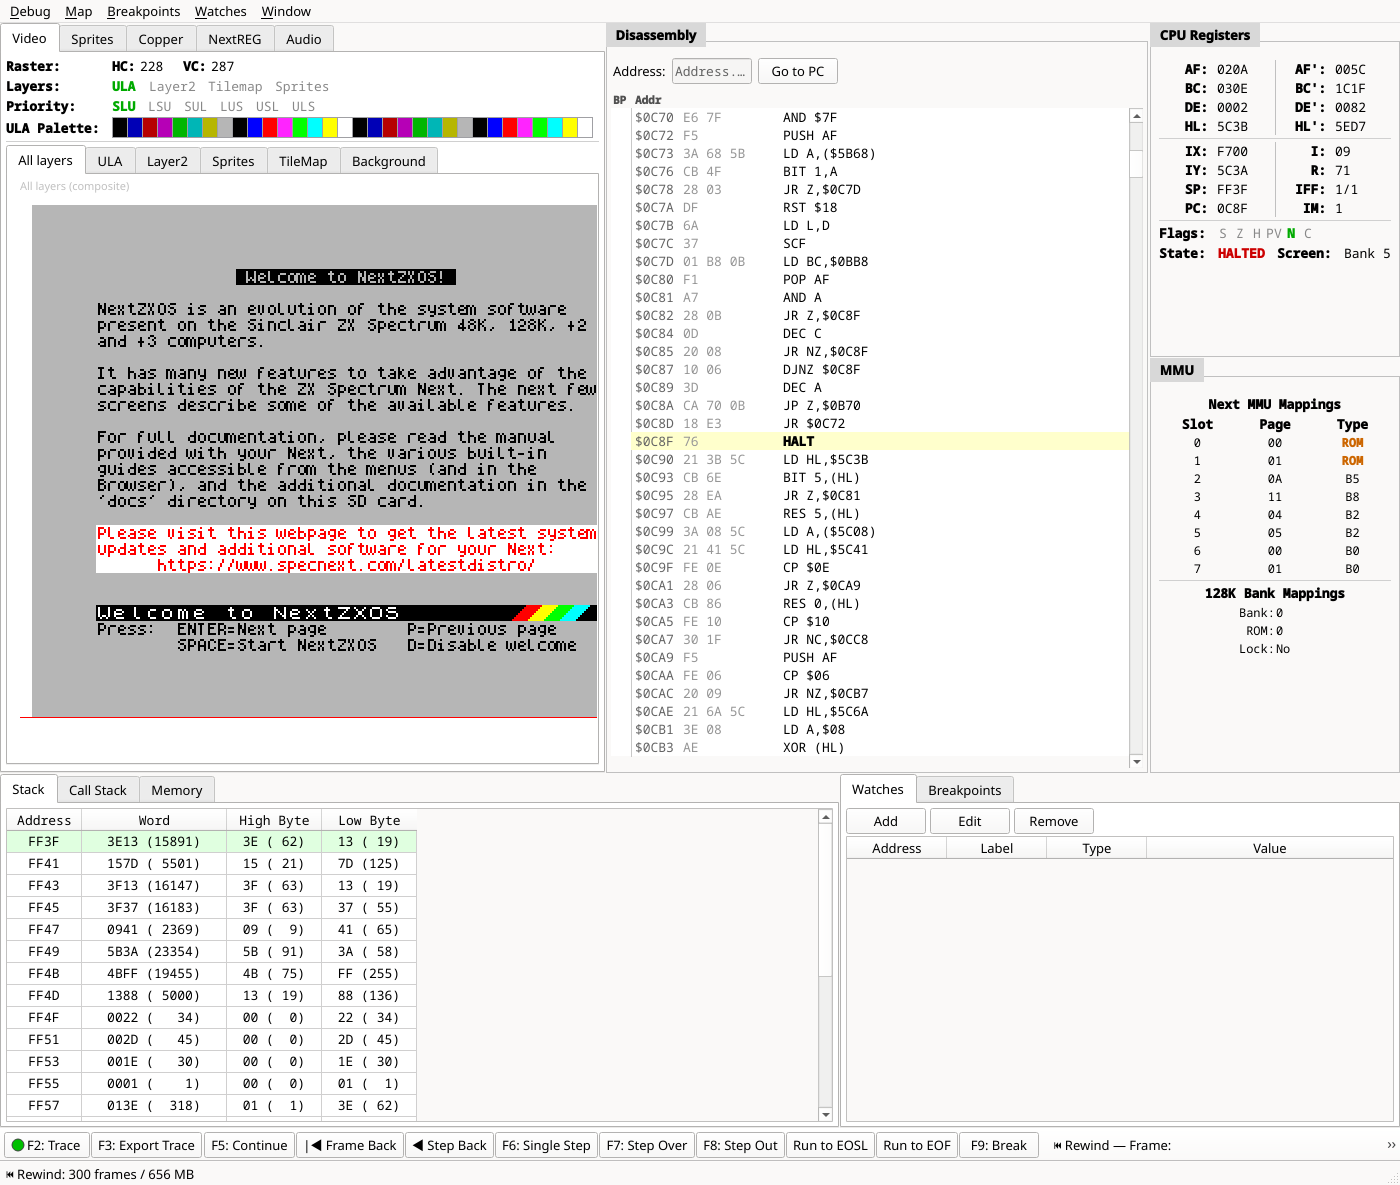Click F8: Step Out button
The height and width of the screenshot is (1185, 1400).
point(740,1145)
